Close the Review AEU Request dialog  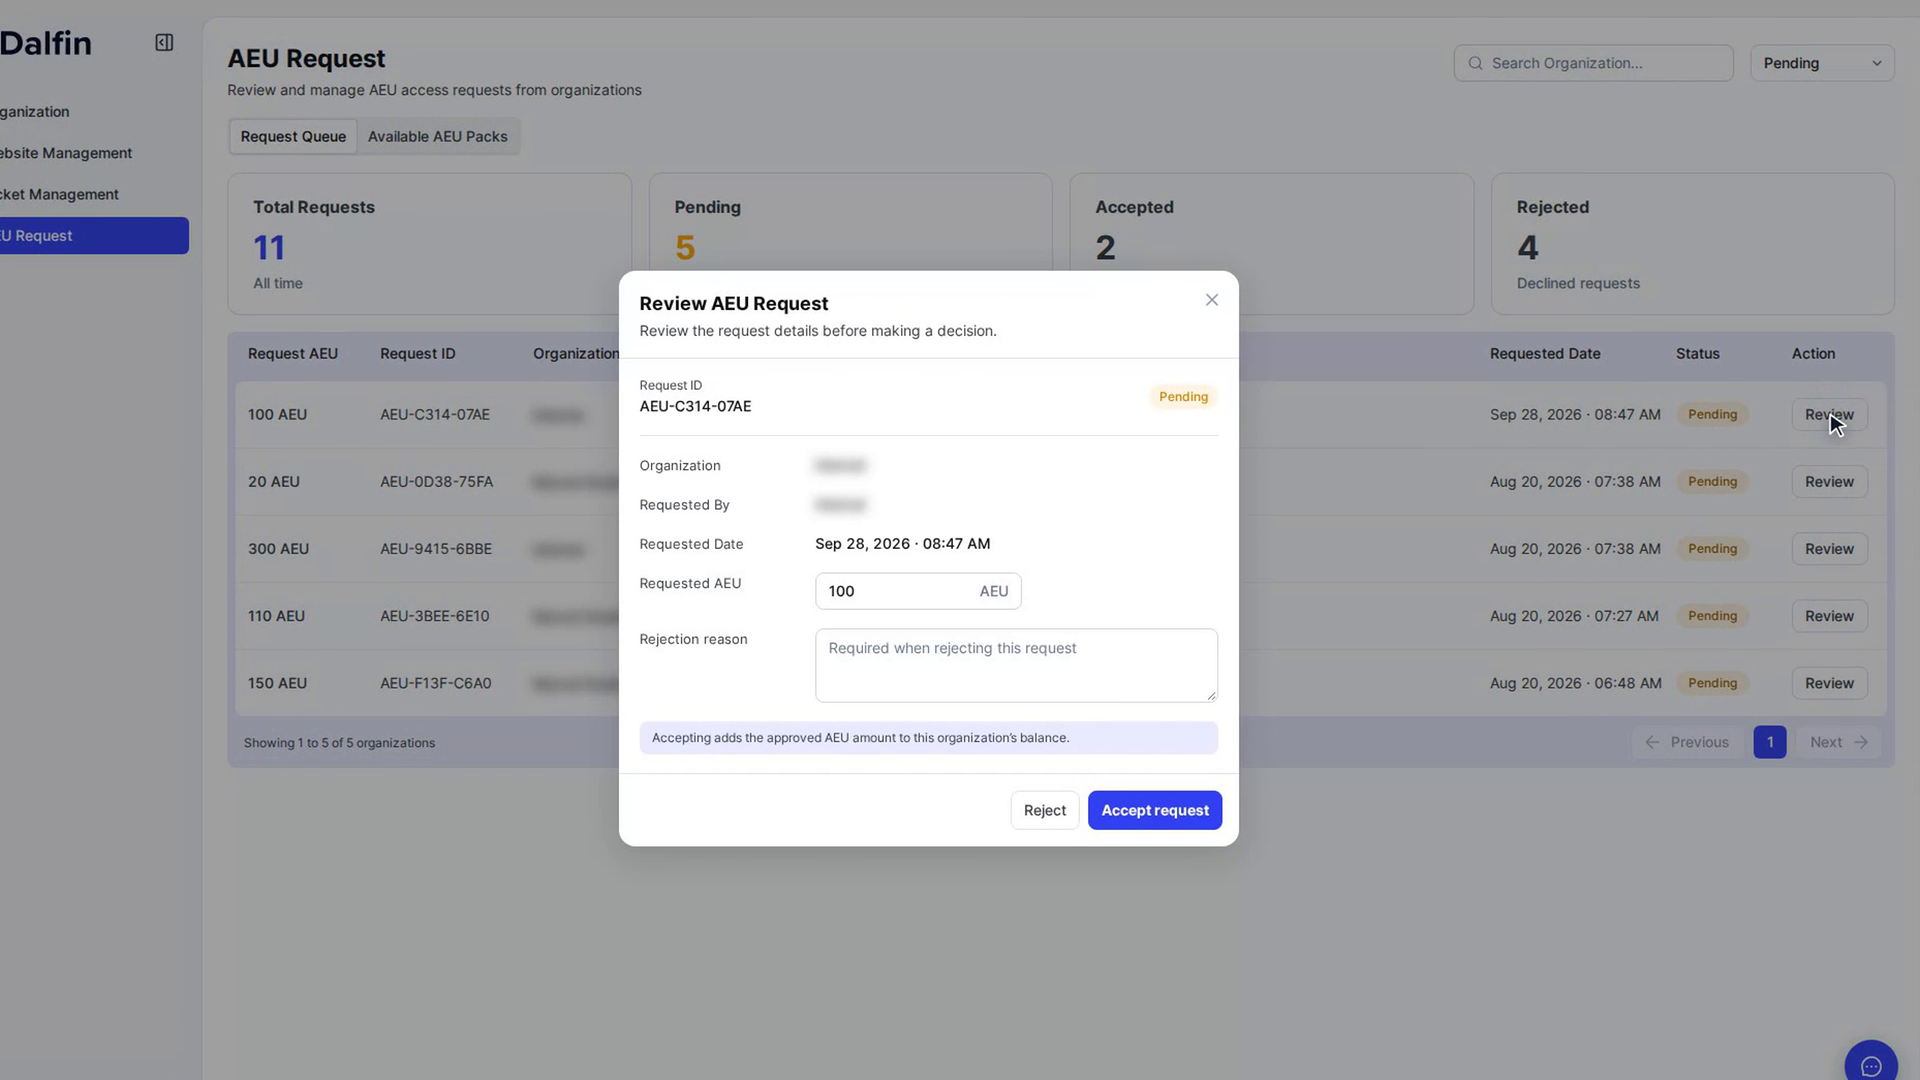tap(1211, 300)
